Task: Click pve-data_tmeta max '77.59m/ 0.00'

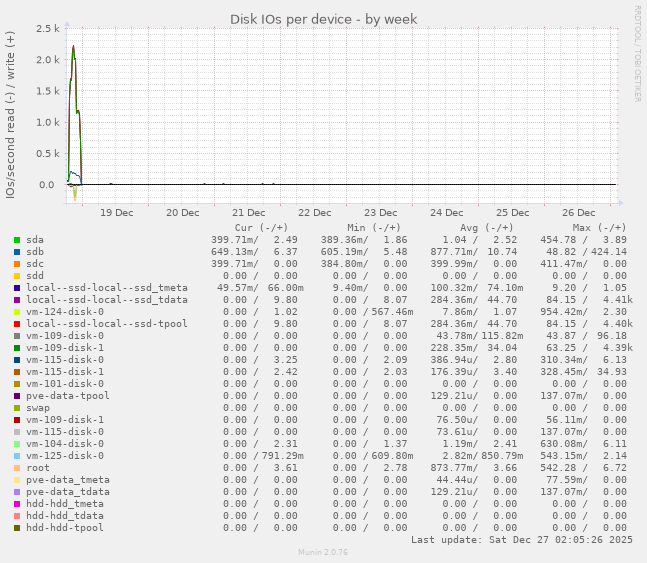Action: point(586,480)
